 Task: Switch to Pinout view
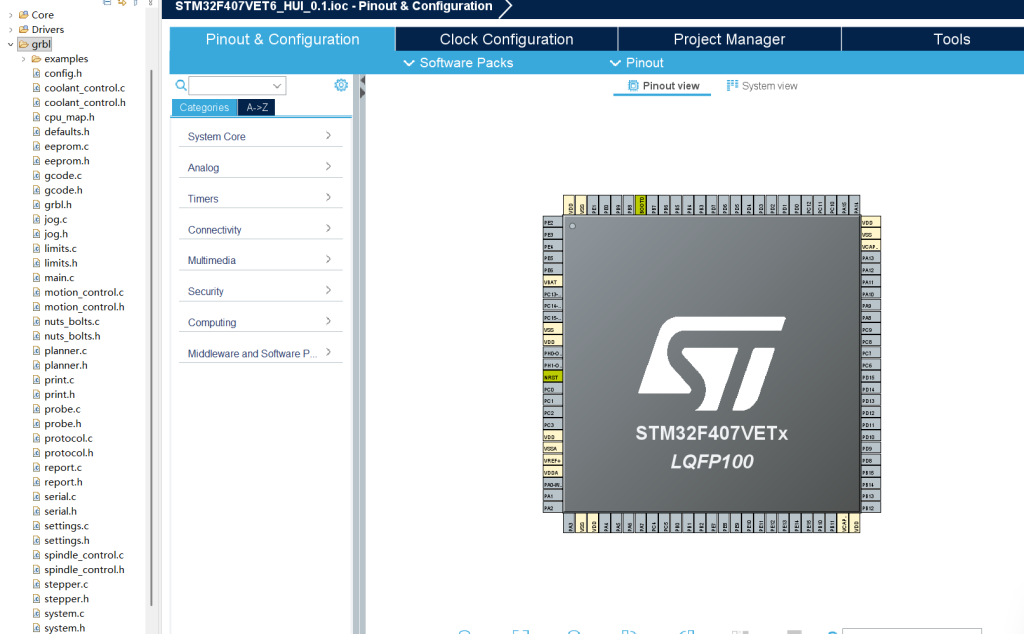pyautogui.click(x=663, y=86)
